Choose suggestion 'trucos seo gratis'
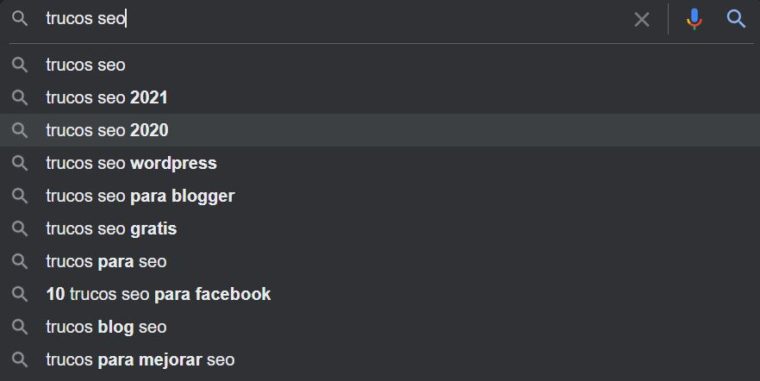The width and height of the screenshot is (760, 381). point(380,228)
